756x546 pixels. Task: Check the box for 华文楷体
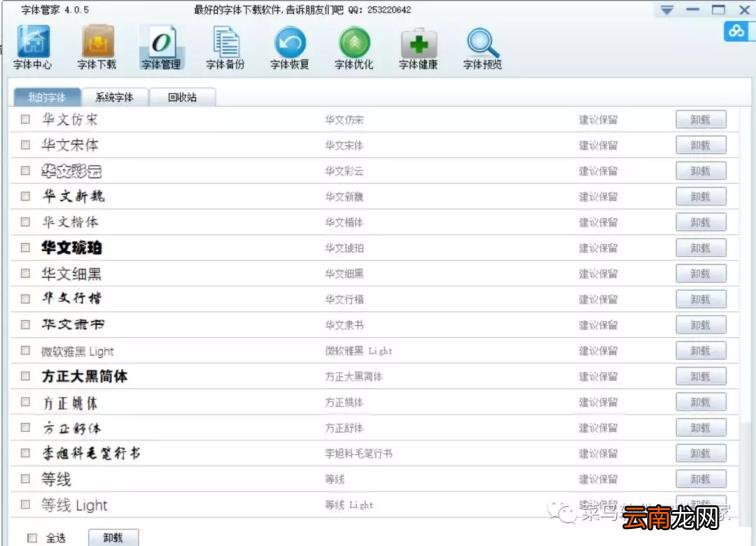(26, 222)
